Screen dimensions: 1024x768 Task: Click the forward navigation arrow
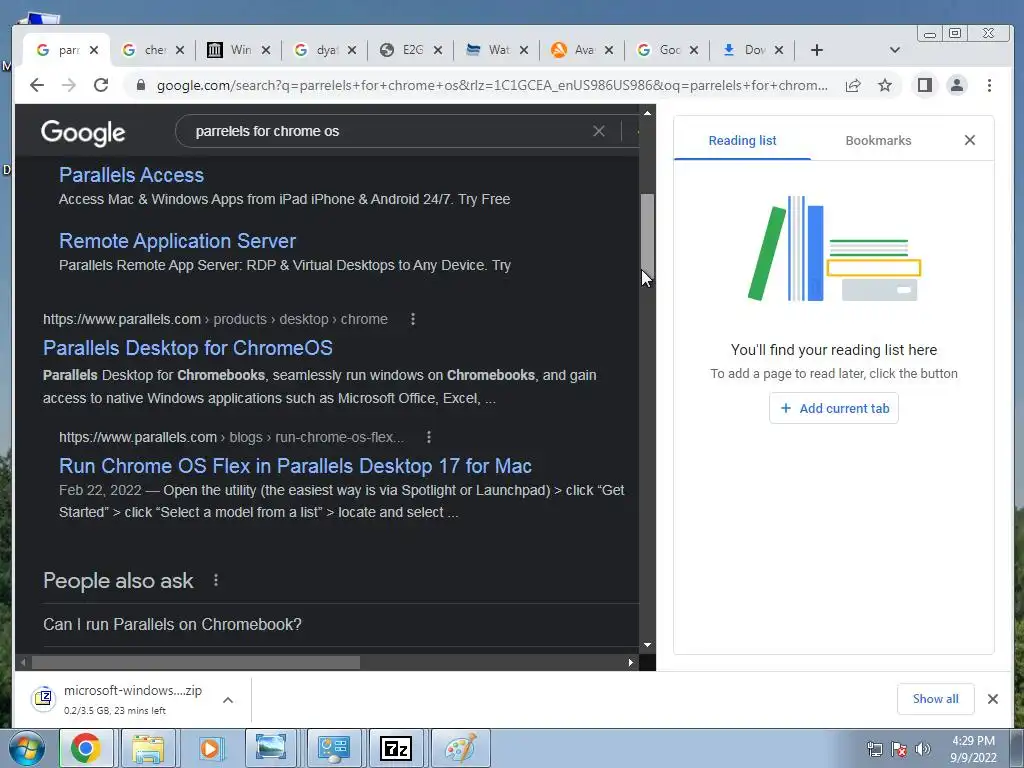coord(69,85)
